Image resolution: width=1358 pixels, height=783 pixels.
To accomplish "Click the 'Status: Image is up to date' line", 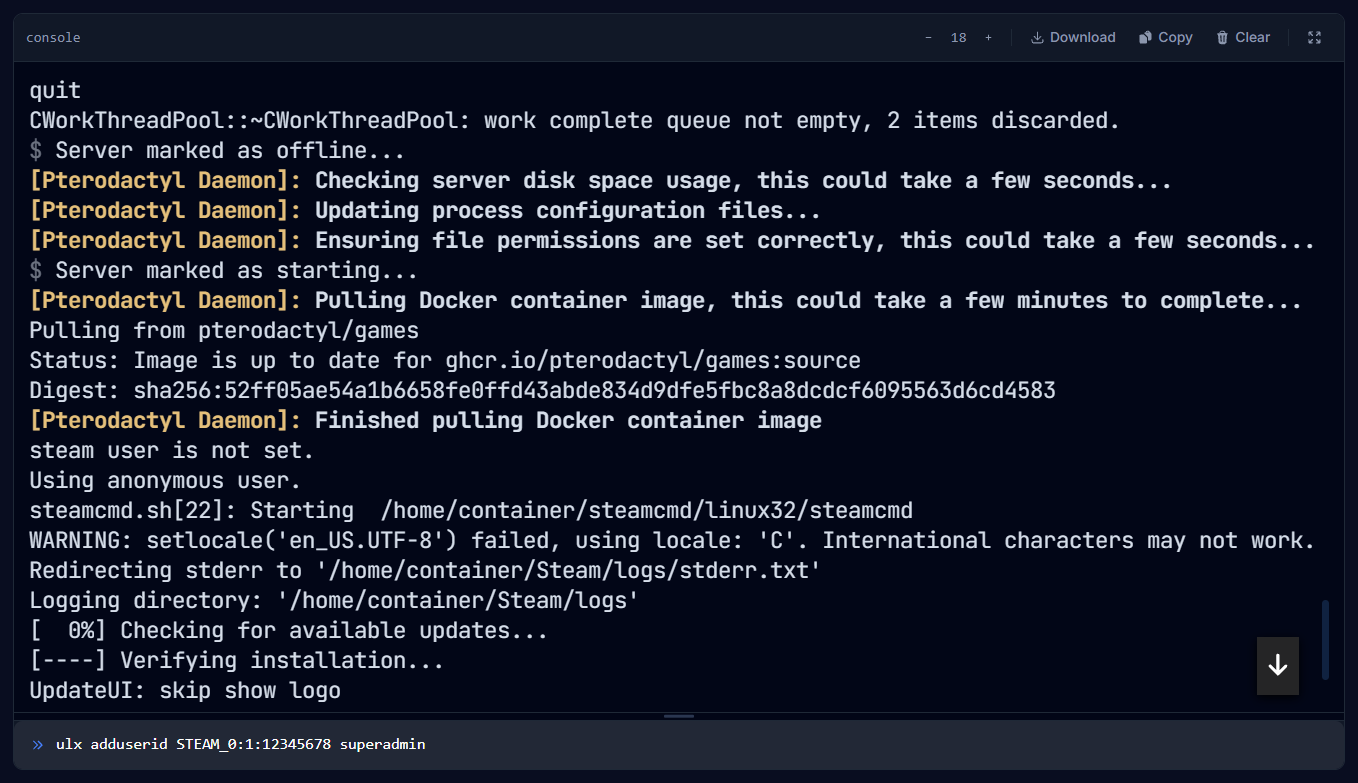I will tap(445, 360).
